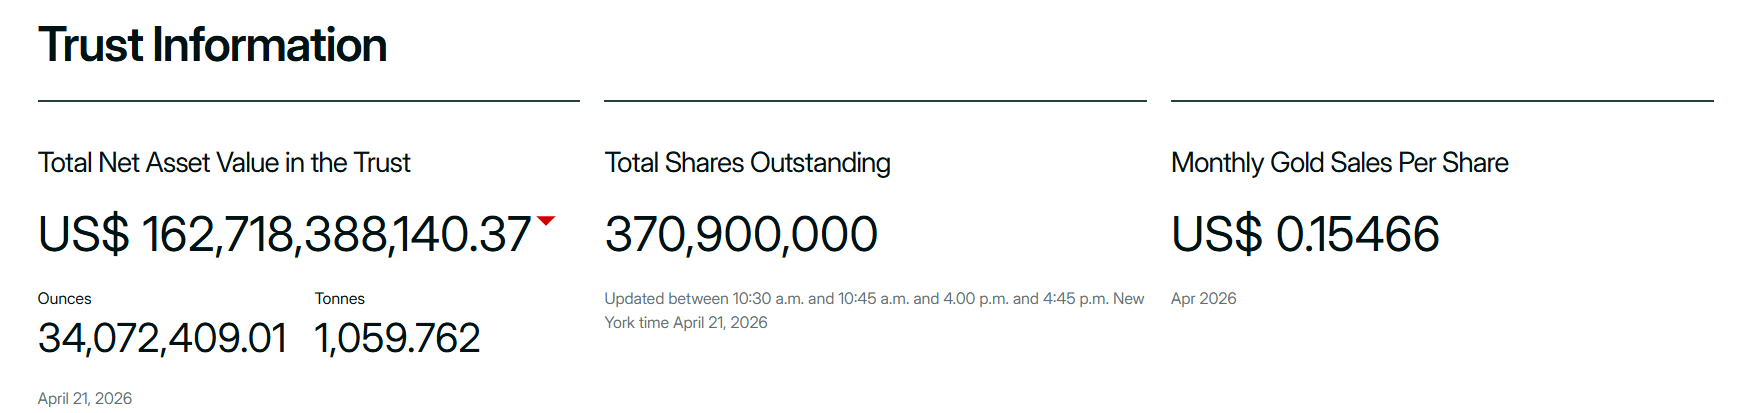This screenshot has height=413, width=1741.
Task: Click the Apr 2026 date text
Action: [1203, 299]
